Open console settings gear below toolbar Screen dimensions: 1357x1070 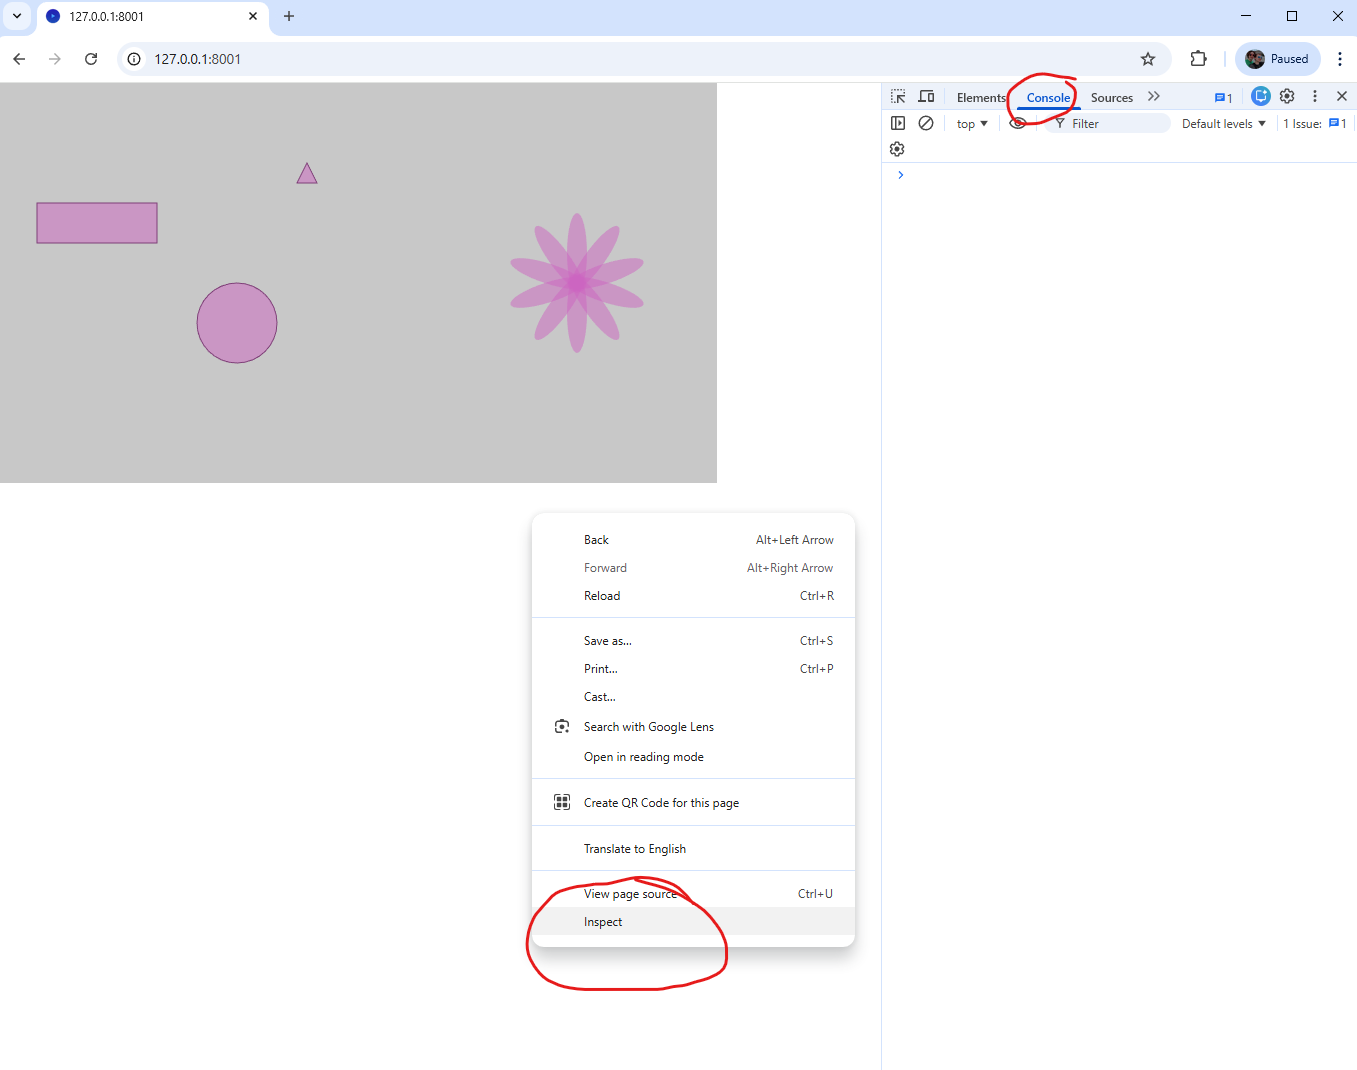pos(897,149)
